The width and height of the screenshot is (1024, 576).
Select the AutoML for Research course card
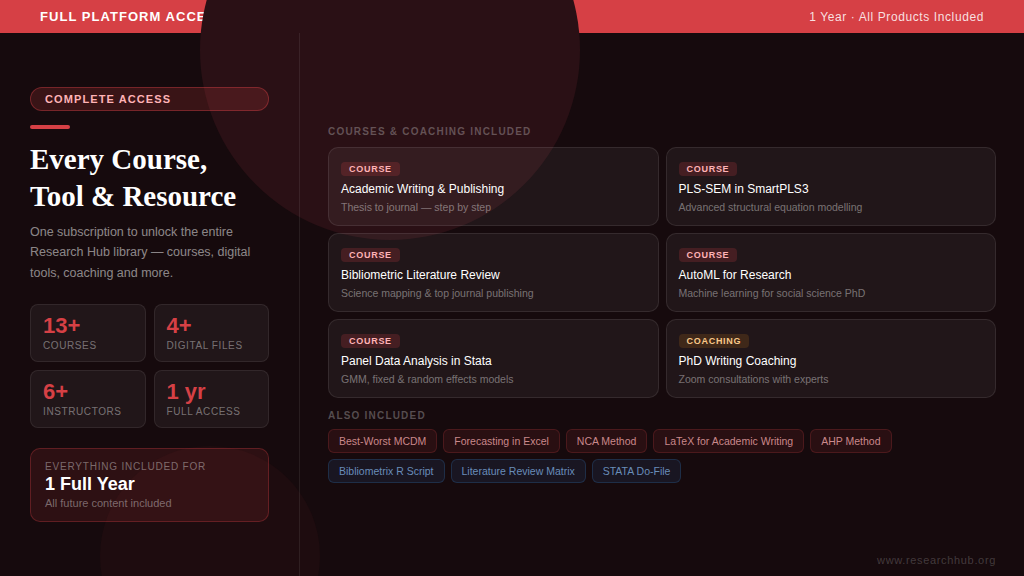point(830,272)
